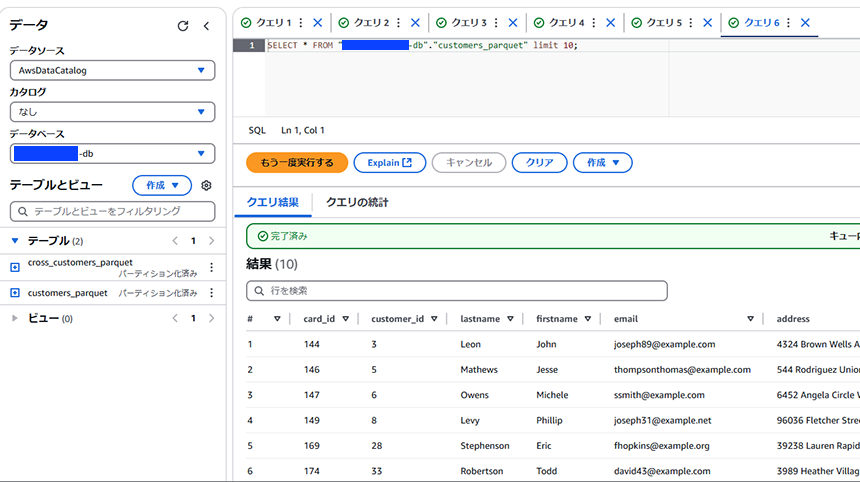The width and height of the screenshot is (860, 482).
Task: Sort by the card_id column
Action: (x=346, y=319)
